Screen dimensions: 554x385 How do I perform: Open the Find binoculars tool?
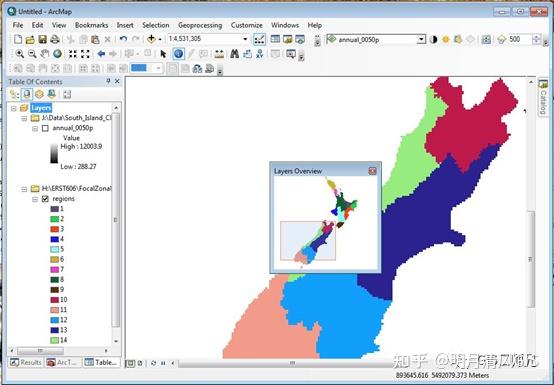[234, 54]
